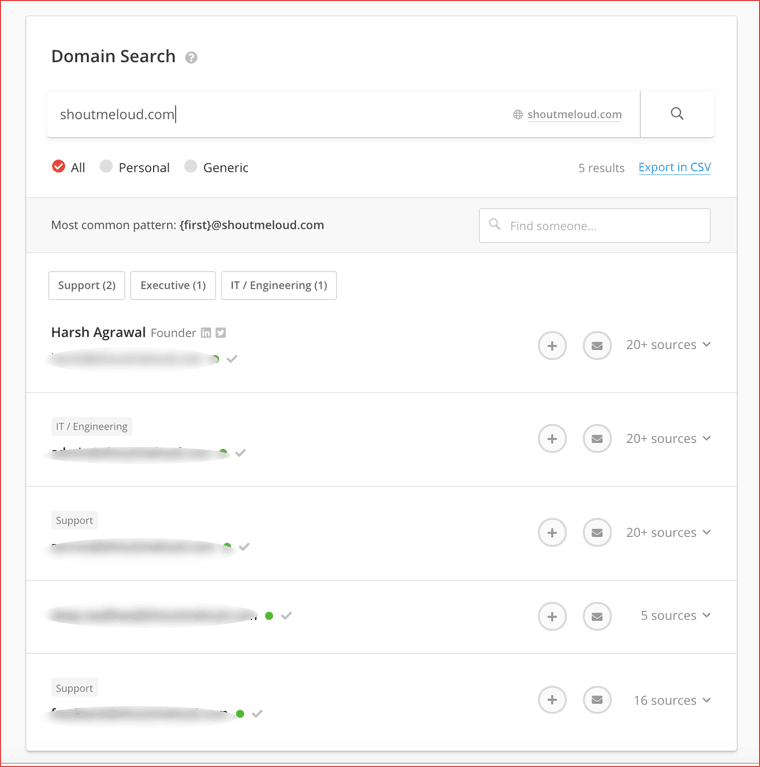Image resolution: width=760 pixels, height=767 pixels.
Task: Click envelope icon in IT / Engineering row
Action: (597, 439)
